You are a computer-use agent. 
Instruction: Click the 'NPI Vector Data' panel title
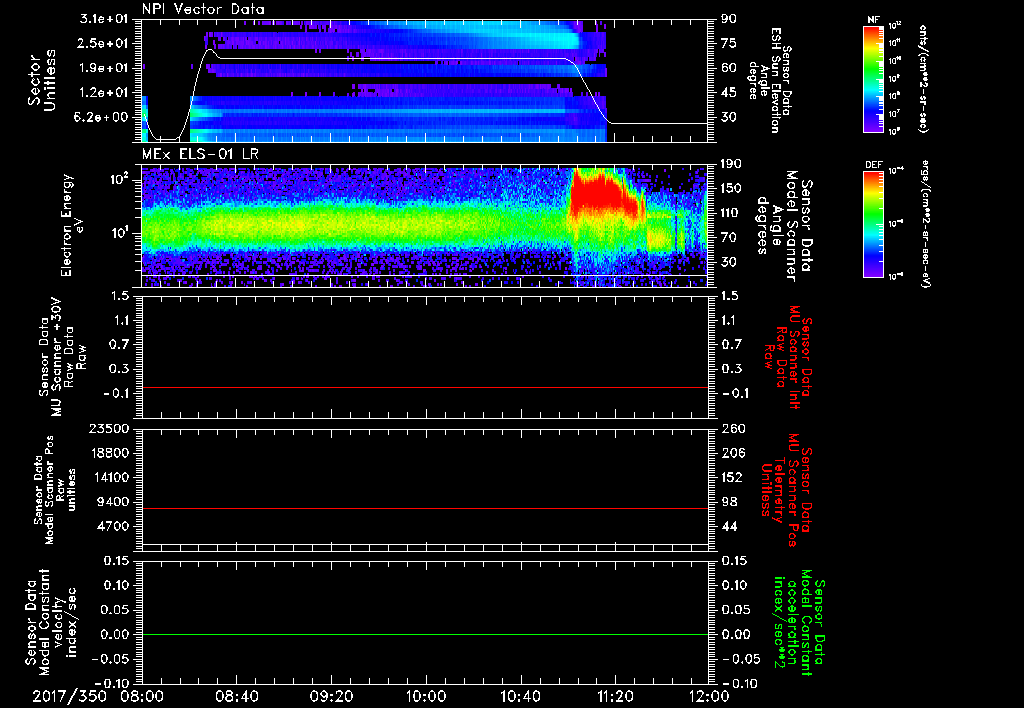(x=203, y=9)
